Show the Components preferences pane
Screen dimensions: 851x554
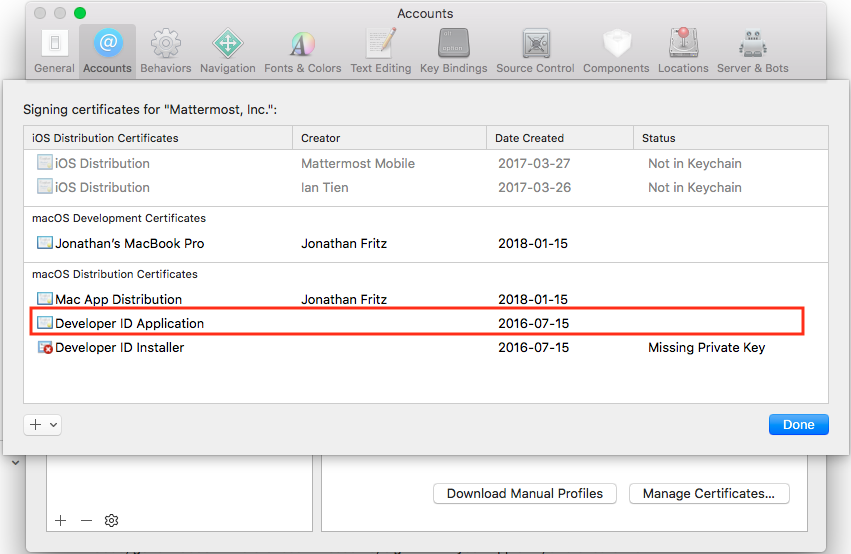click(x=616, y=51)
